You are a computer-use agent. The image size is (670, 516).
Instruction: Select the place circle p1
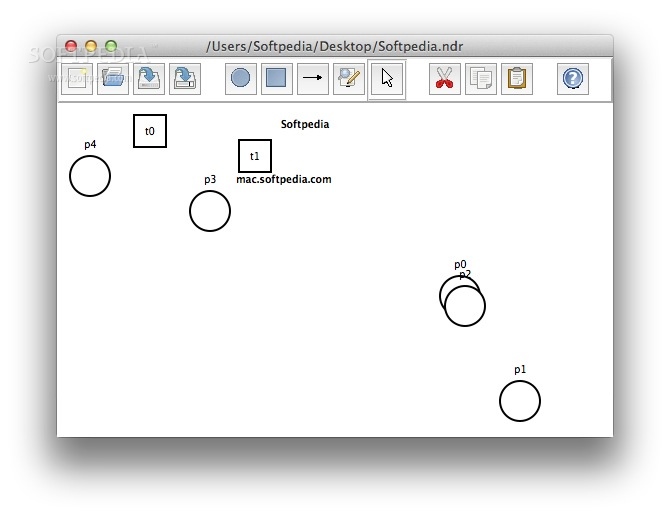pyautogui.click(x=520, y=401)
